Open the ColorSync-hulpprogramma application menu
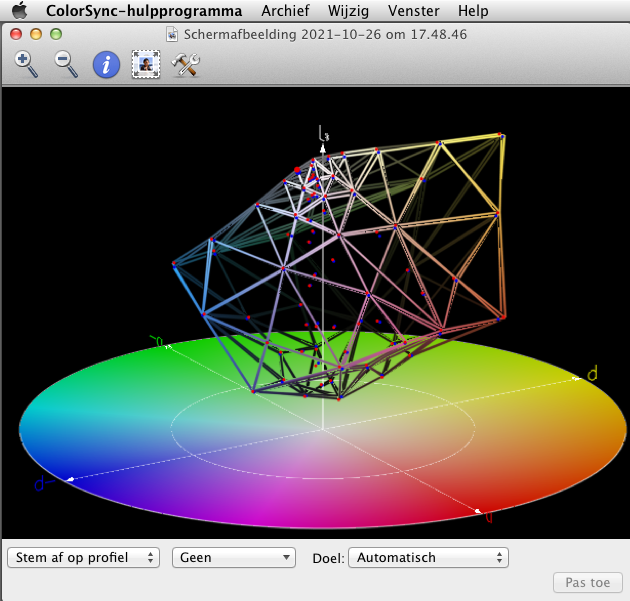The height and width of the screenshot is (601, 630). 144,11
